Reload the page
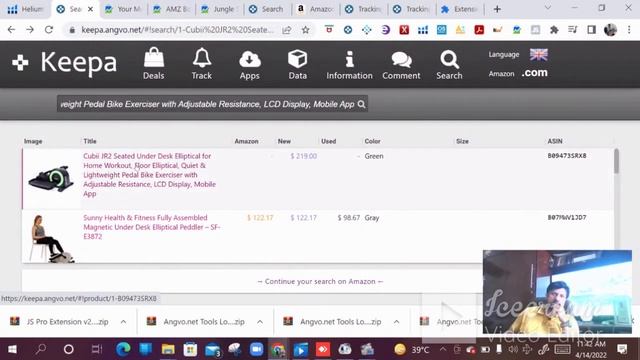The image size is (640, 360). point(49,29)
